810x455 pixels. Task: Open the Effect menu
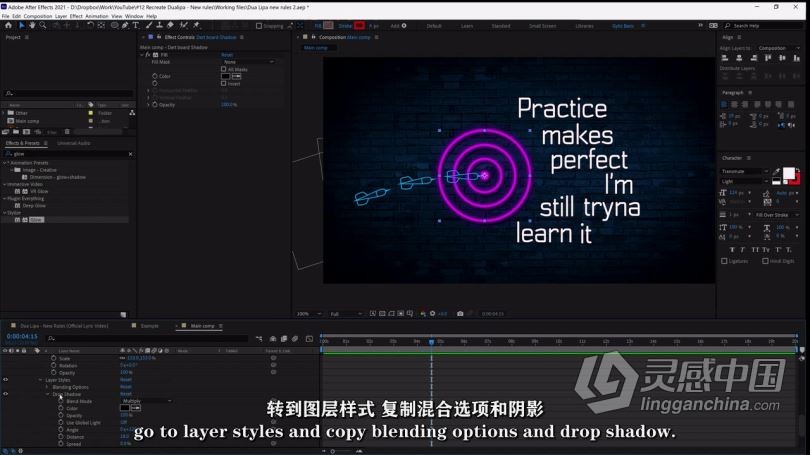tap(76, 16)
